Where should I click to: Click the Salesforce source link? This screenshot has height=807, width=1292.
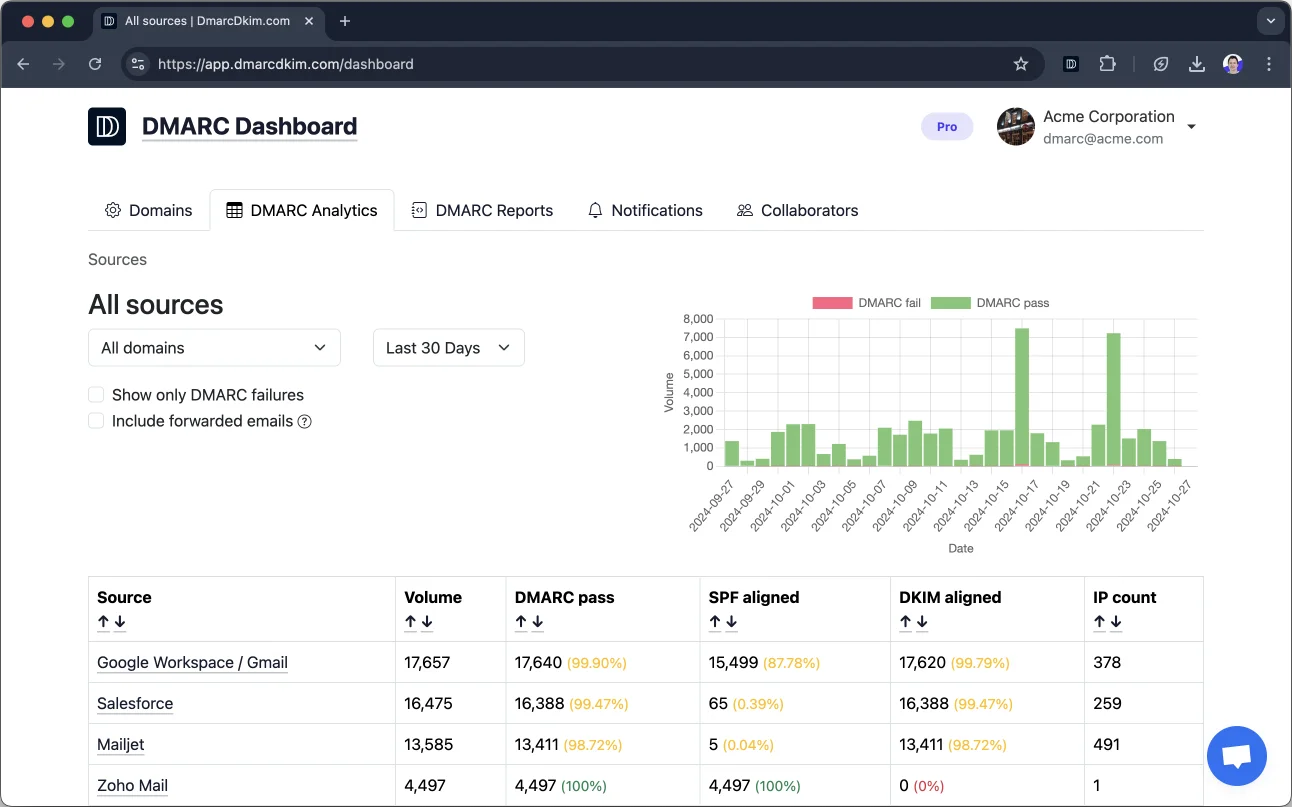click(135, 703)
